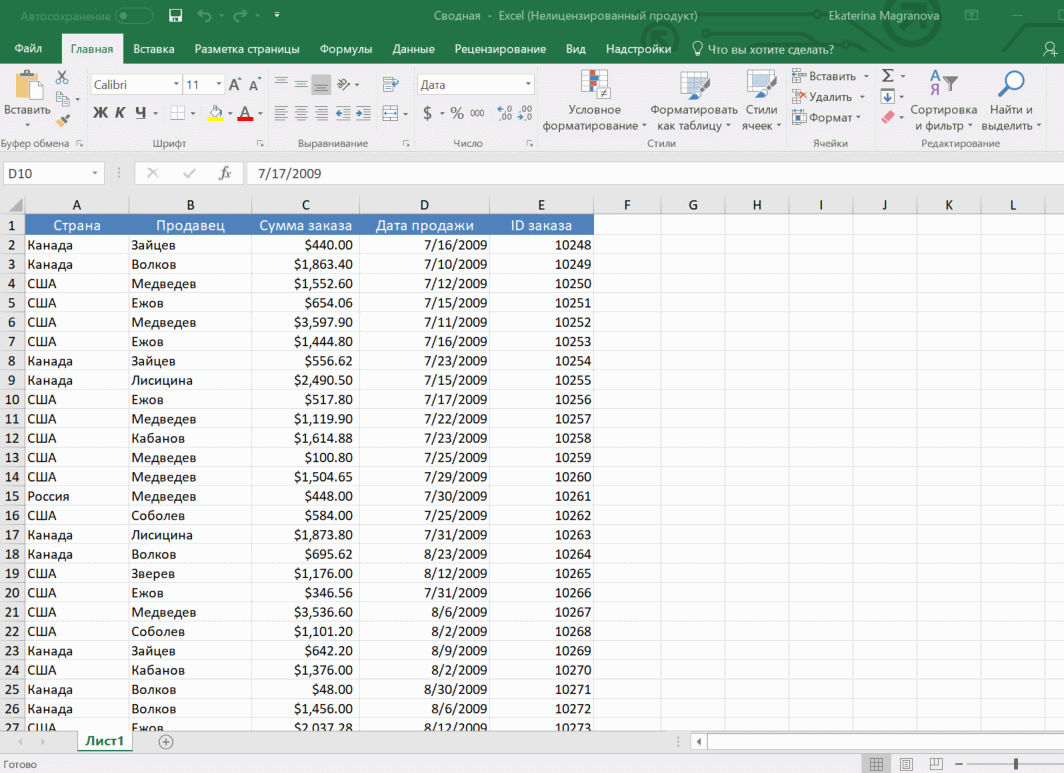Add a new sheet with plus icon
This screenshot has height=773, width=1064.
[166, 741]
